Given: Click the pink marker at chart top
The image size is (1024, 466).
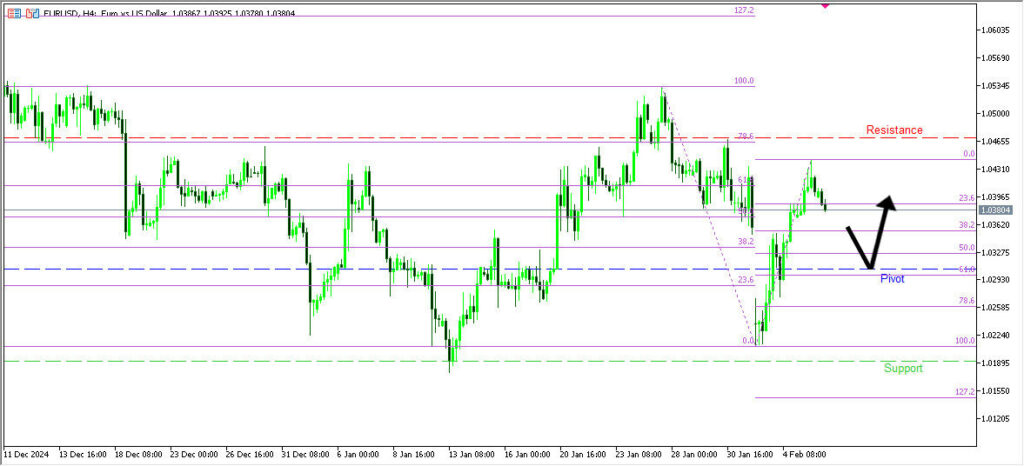Looking at the screenshot, I should pyautogui.click(x=825, y=5).
